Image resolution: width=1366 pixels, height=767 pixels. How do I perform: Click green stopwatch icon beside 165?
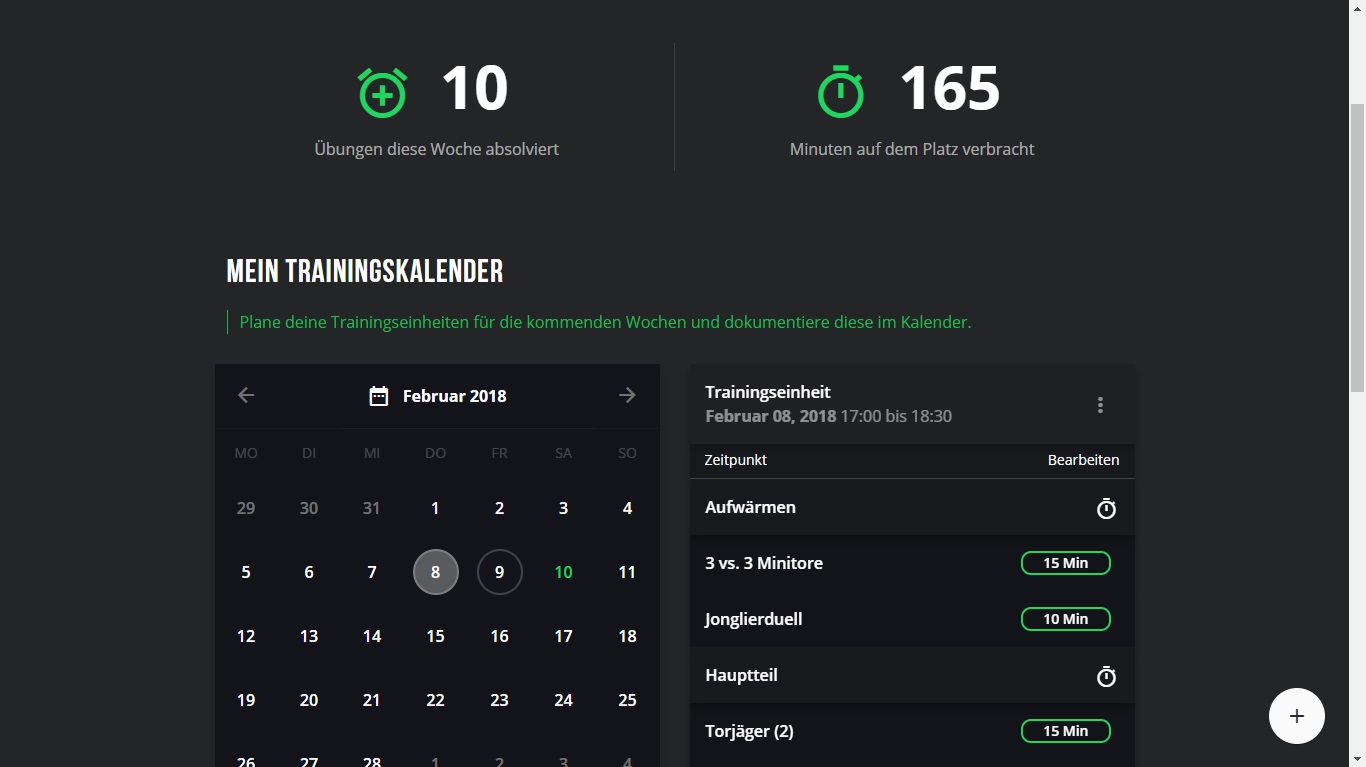(x=840, y=92)
